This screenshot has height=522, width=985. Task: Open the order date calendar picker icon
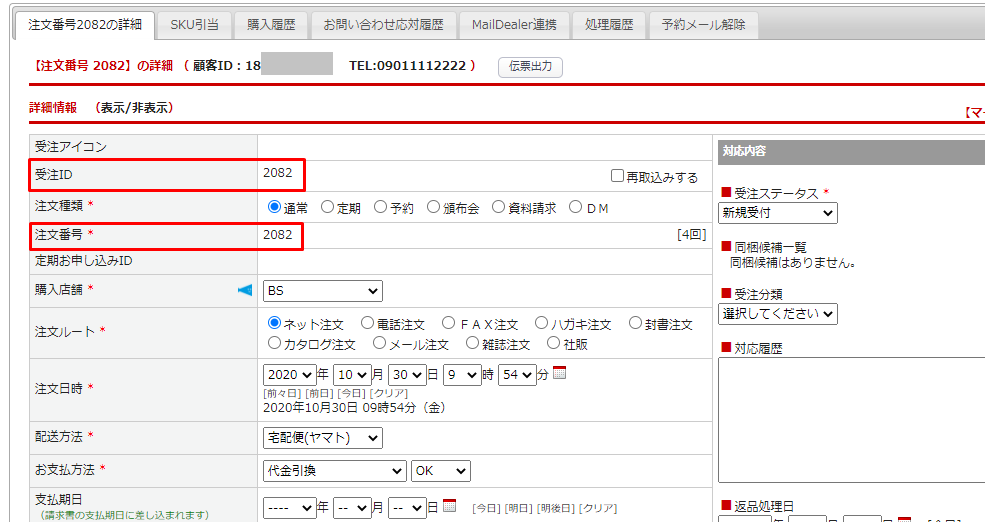[x=559, y=373]
